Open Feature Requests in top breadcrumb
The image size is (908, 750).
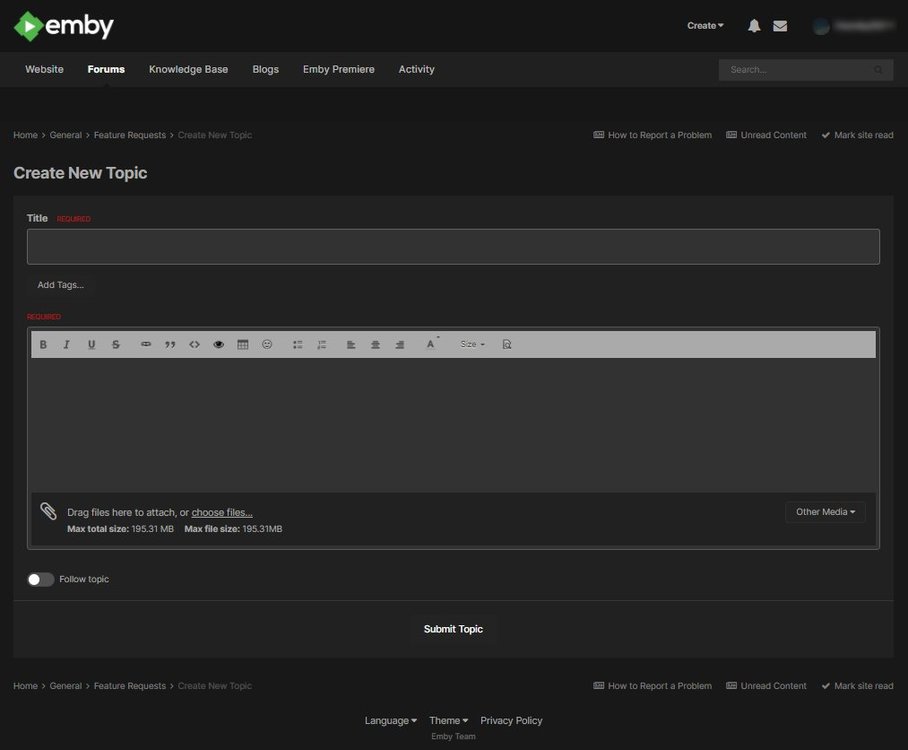pos(130,135)
